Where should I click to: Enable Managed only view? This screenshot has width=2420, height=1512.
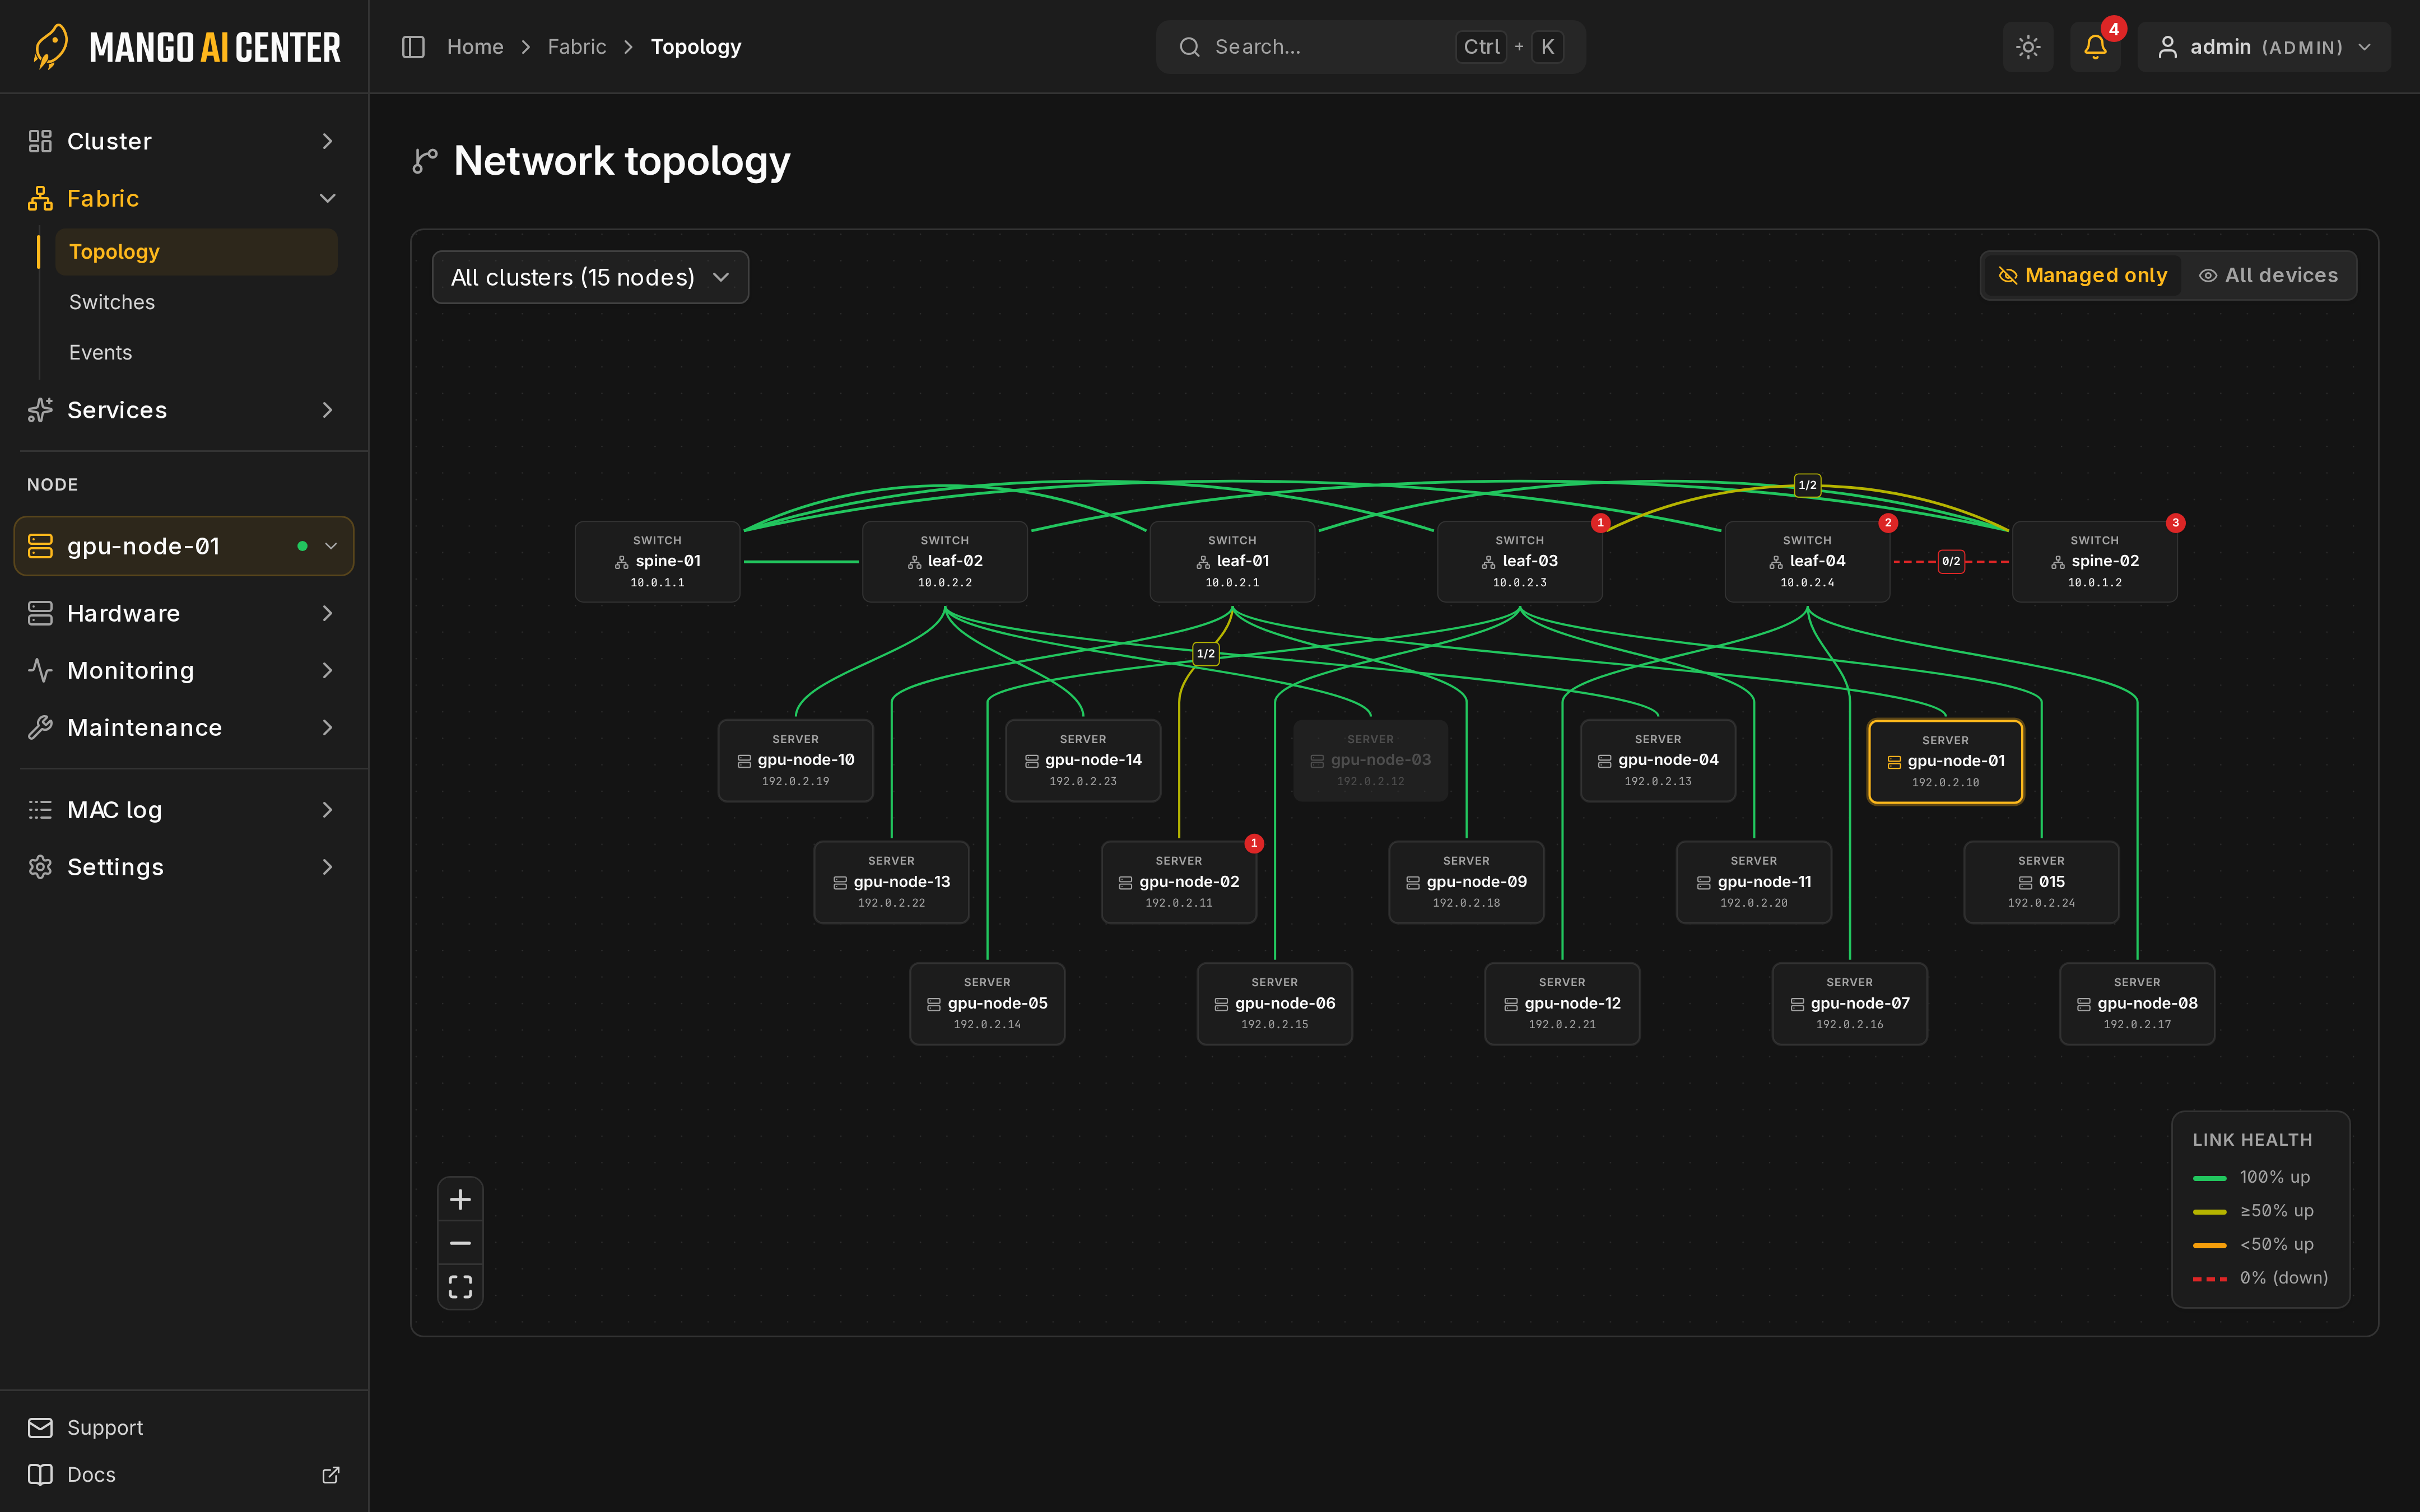pos(2083,275)
